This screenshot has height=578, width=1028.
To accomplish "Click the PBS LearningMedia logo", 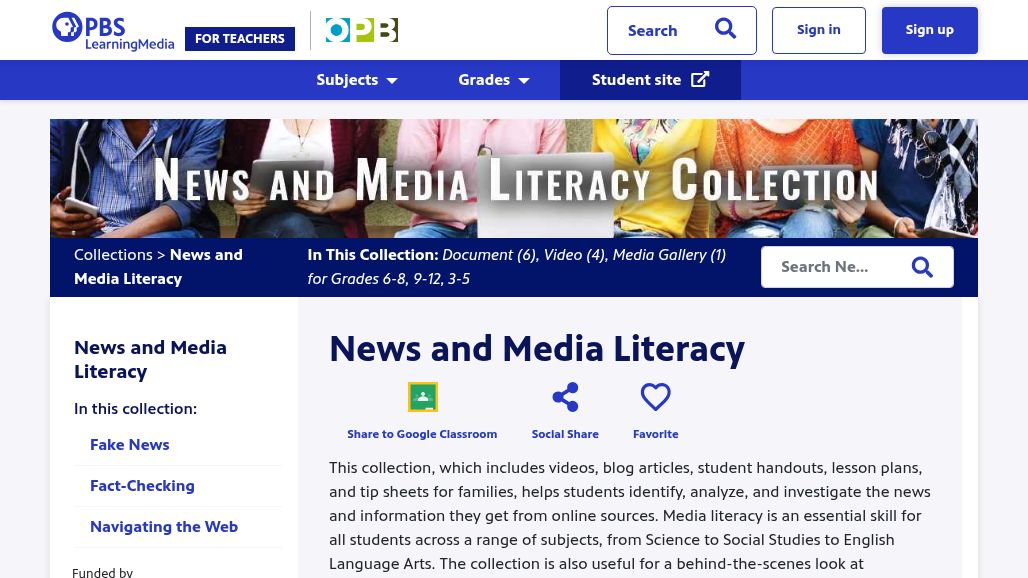I will tap(112, 31).
